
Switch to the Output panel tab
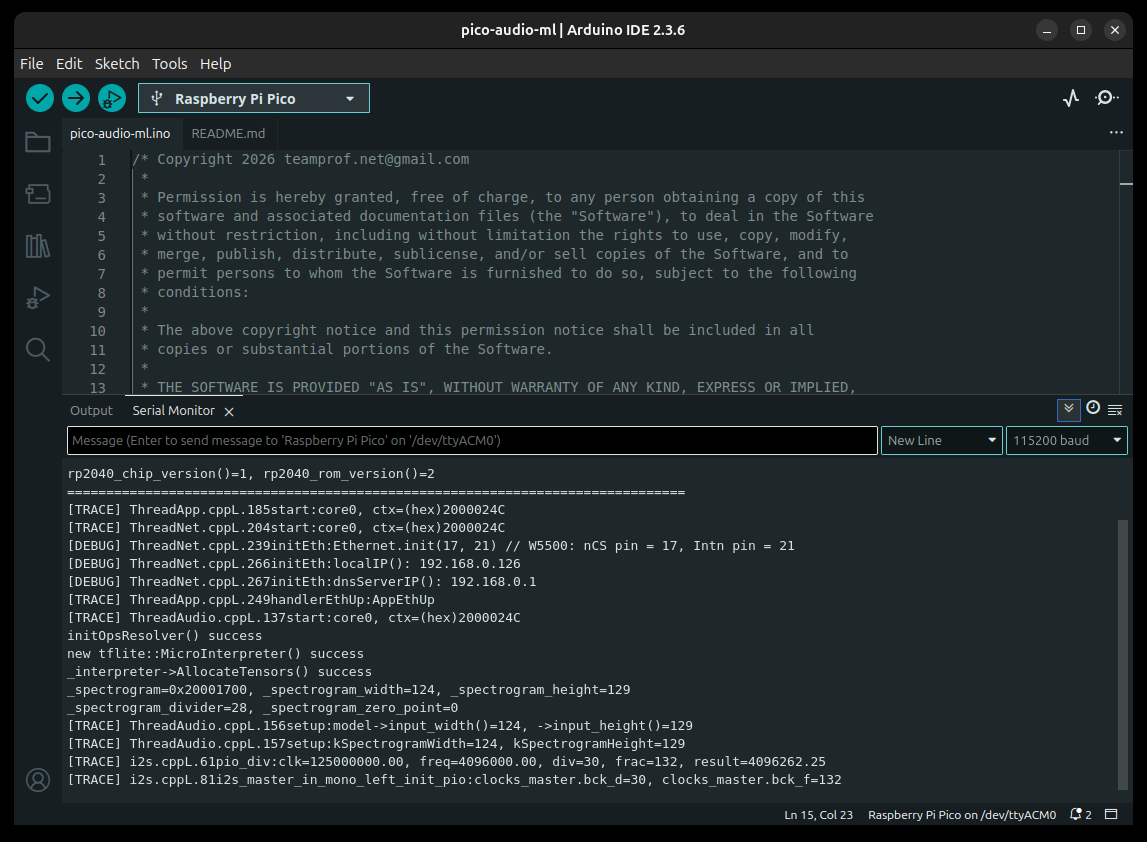(91, 410)
